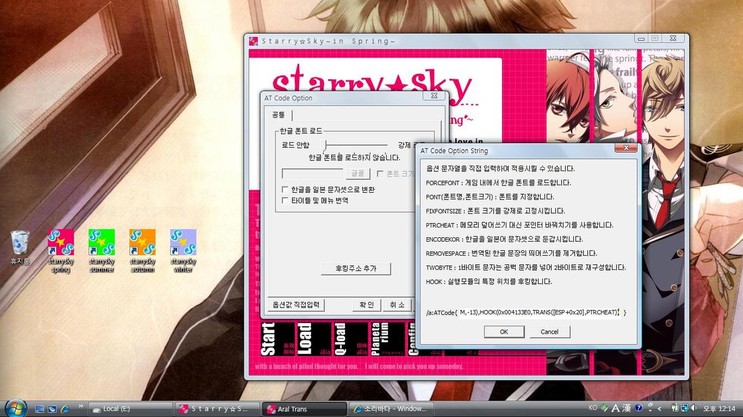743x417 pixels.
Task: Open the starrysky autumn desktop shortcut
Action: (x=143, y=242)
